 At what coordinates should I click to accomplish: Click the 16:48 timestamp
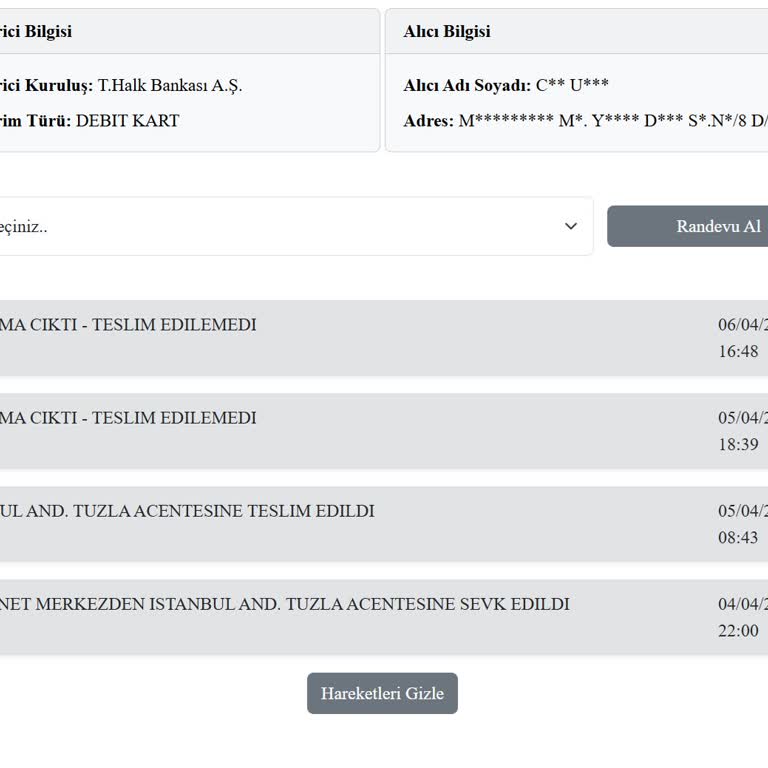click(738, 351)
